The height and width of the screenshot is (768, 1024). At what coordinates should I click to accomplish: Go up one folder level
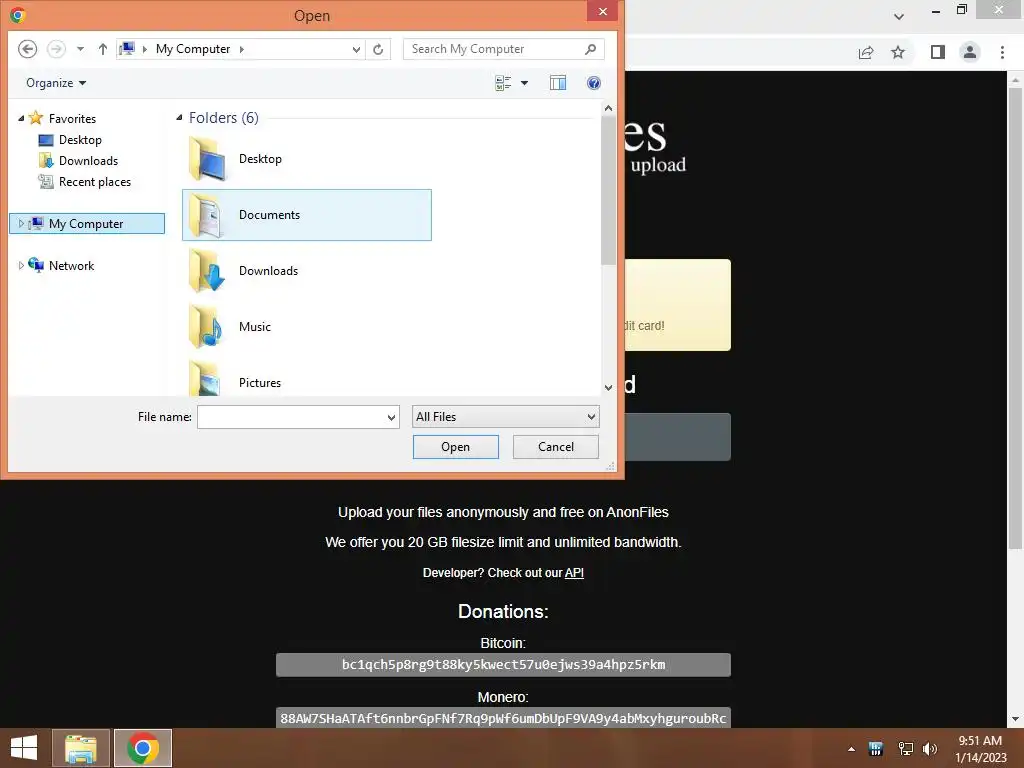(x=103, y=49)
